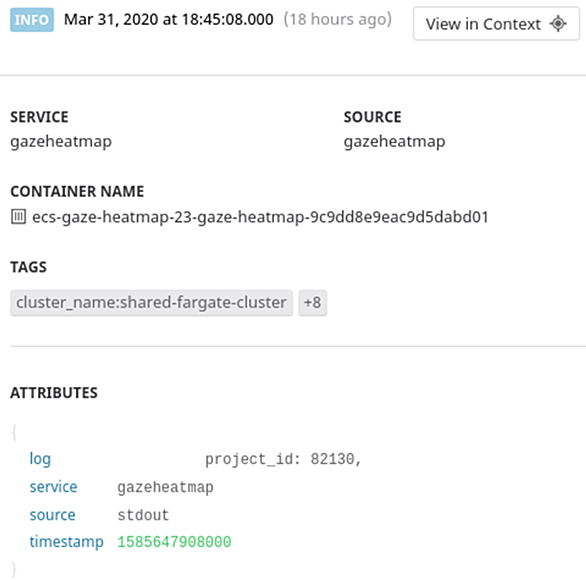Collapse the attributes JSON opening brace
586x580 pixels.
click(x=14, y=433)
